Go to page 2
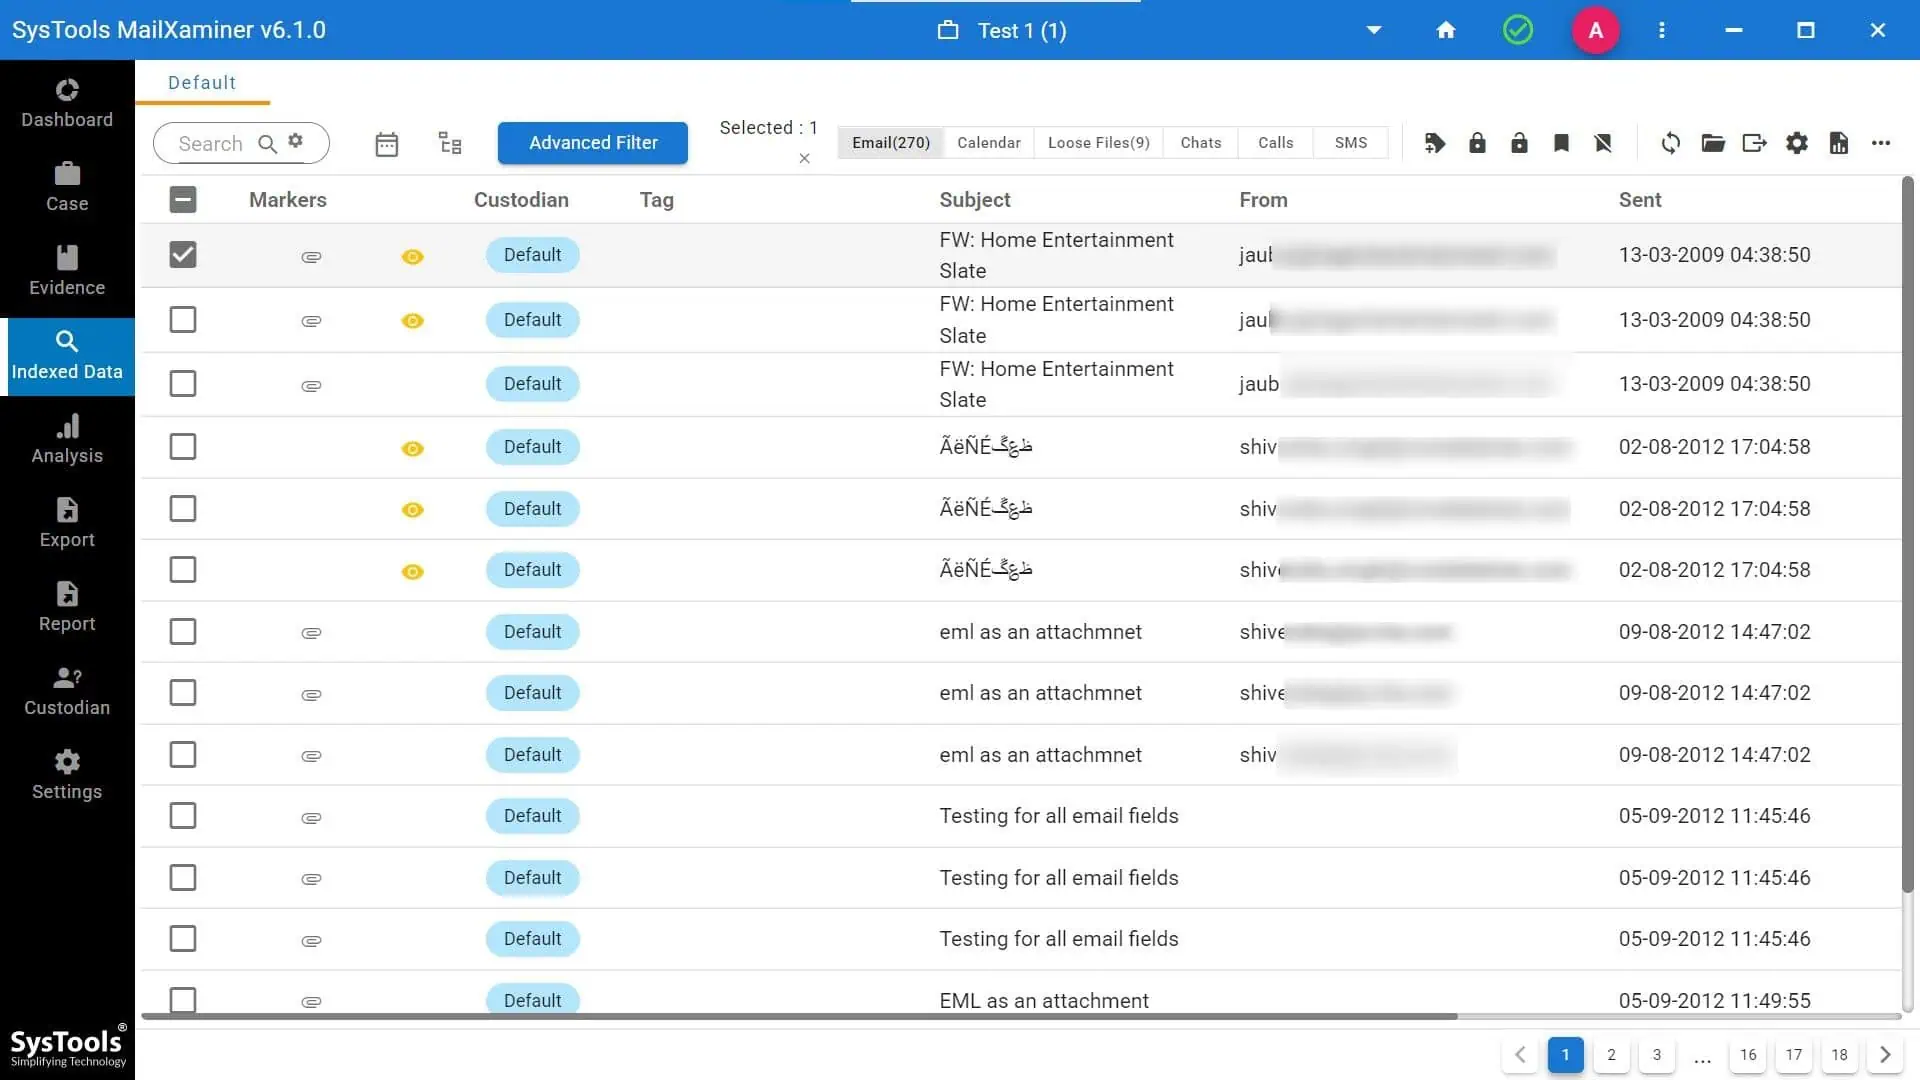Screen dimensions: 1920x1080 [x=1611, y=1055]
